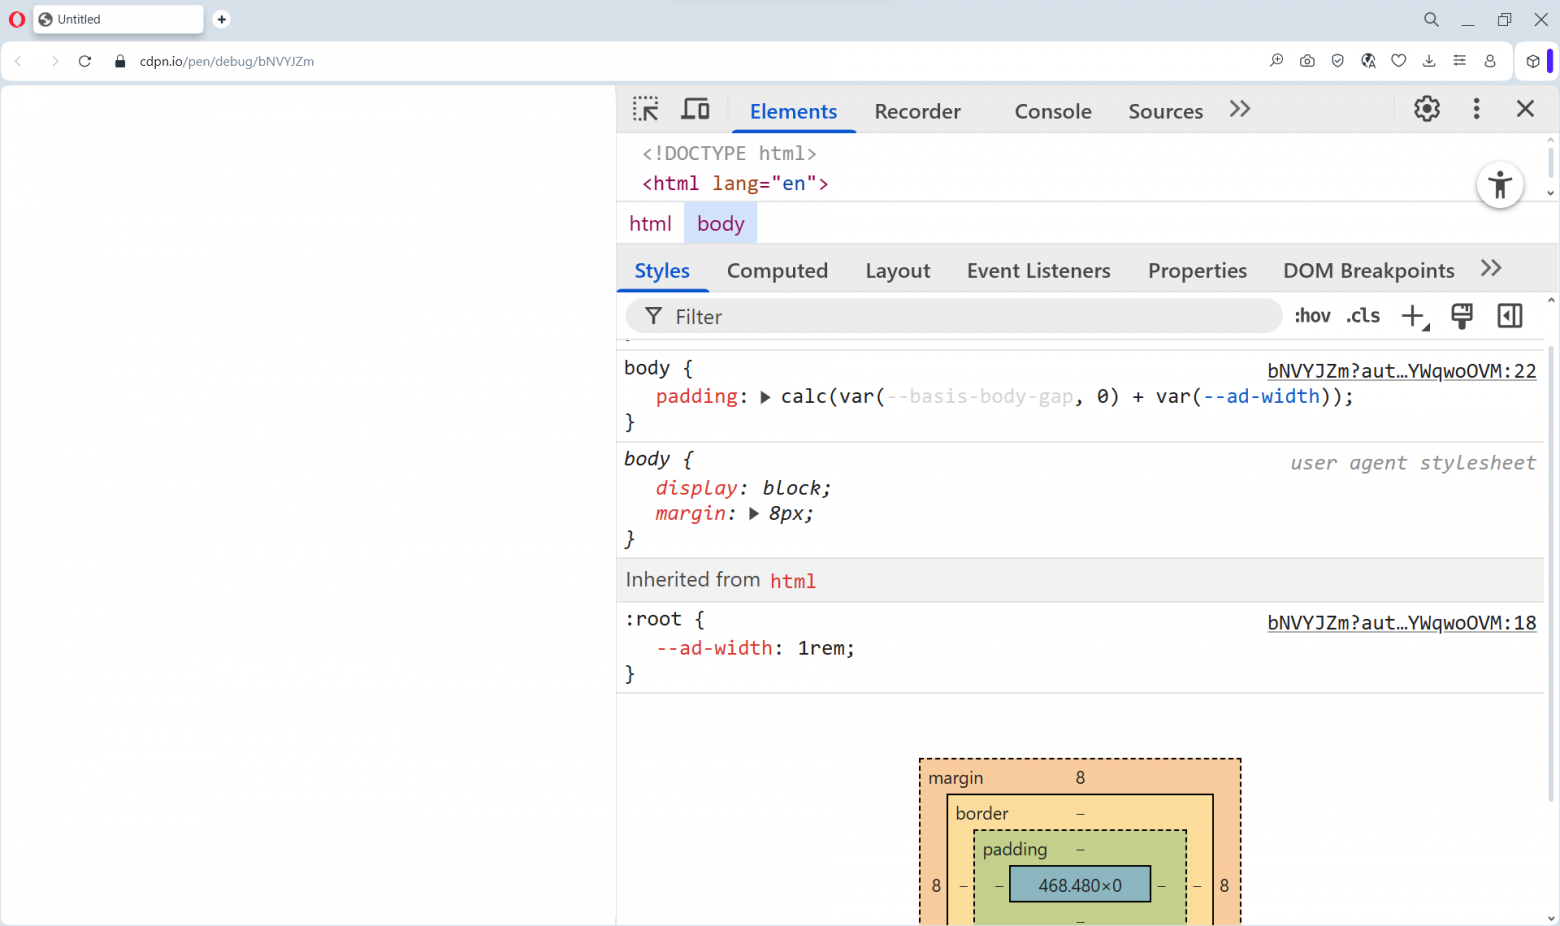1560x926 pixels.
Task: Toggle rendering emulations paintbrush icon
Action: (x=1461, y=316)
